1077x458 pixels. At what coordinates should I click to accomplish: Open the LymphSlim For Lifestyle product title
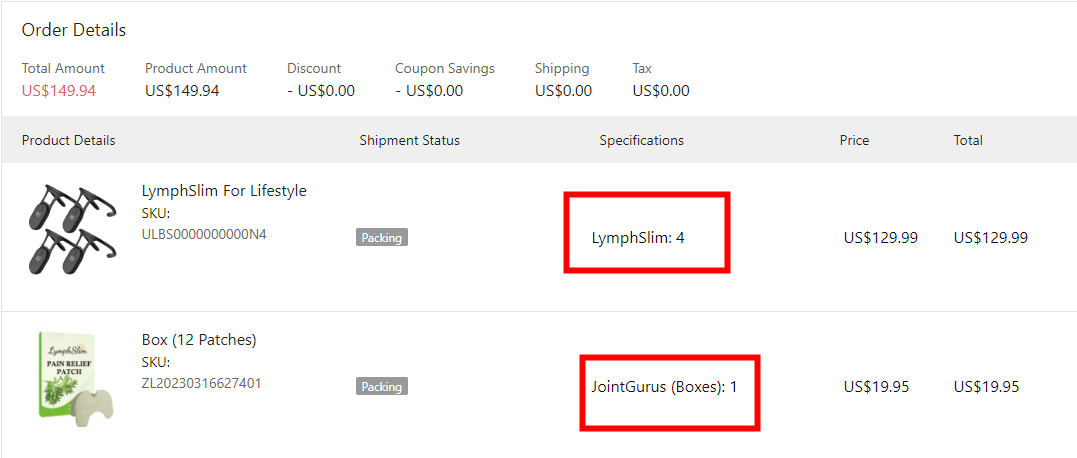[224, 191]
